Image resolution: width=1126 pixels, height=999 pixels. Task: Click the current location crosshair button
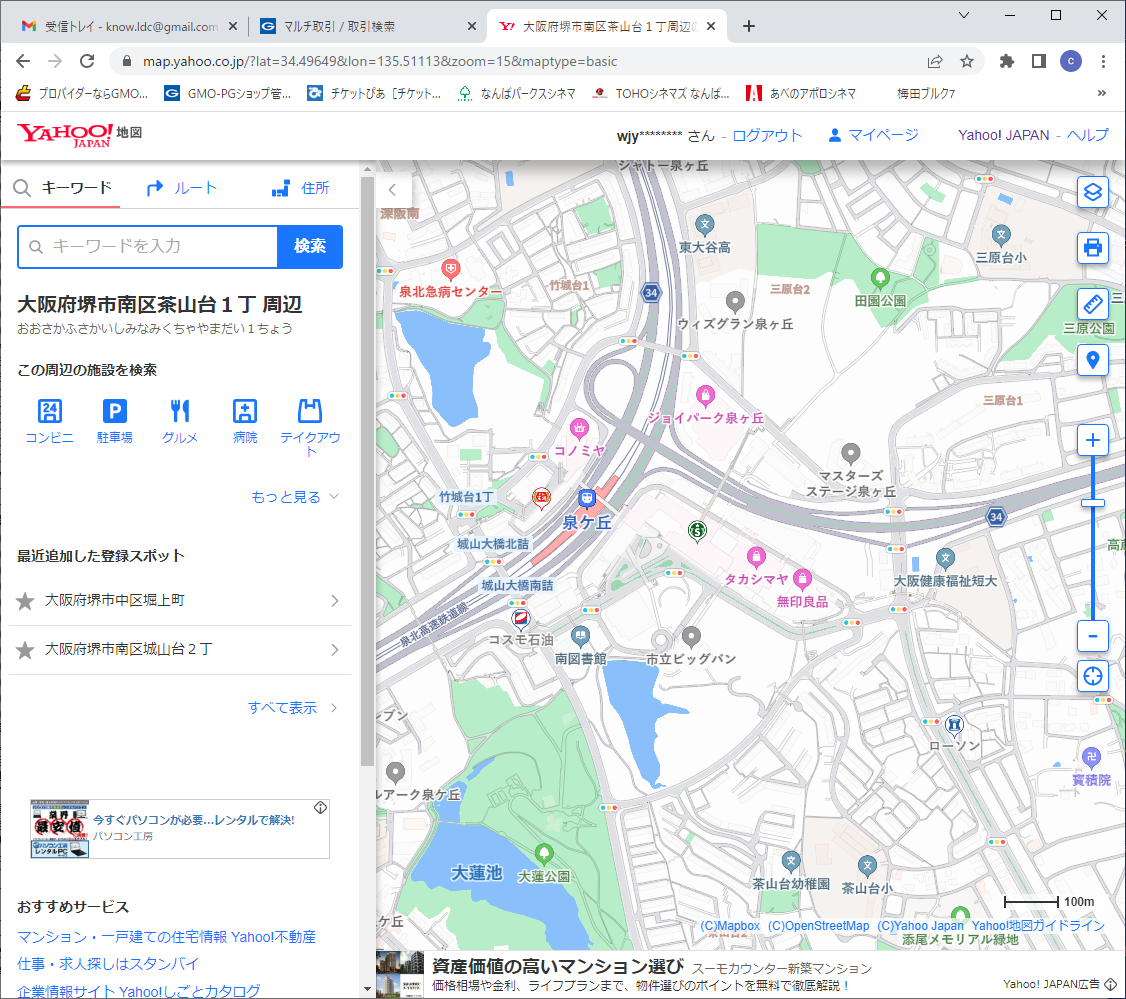coord(1092,676)
